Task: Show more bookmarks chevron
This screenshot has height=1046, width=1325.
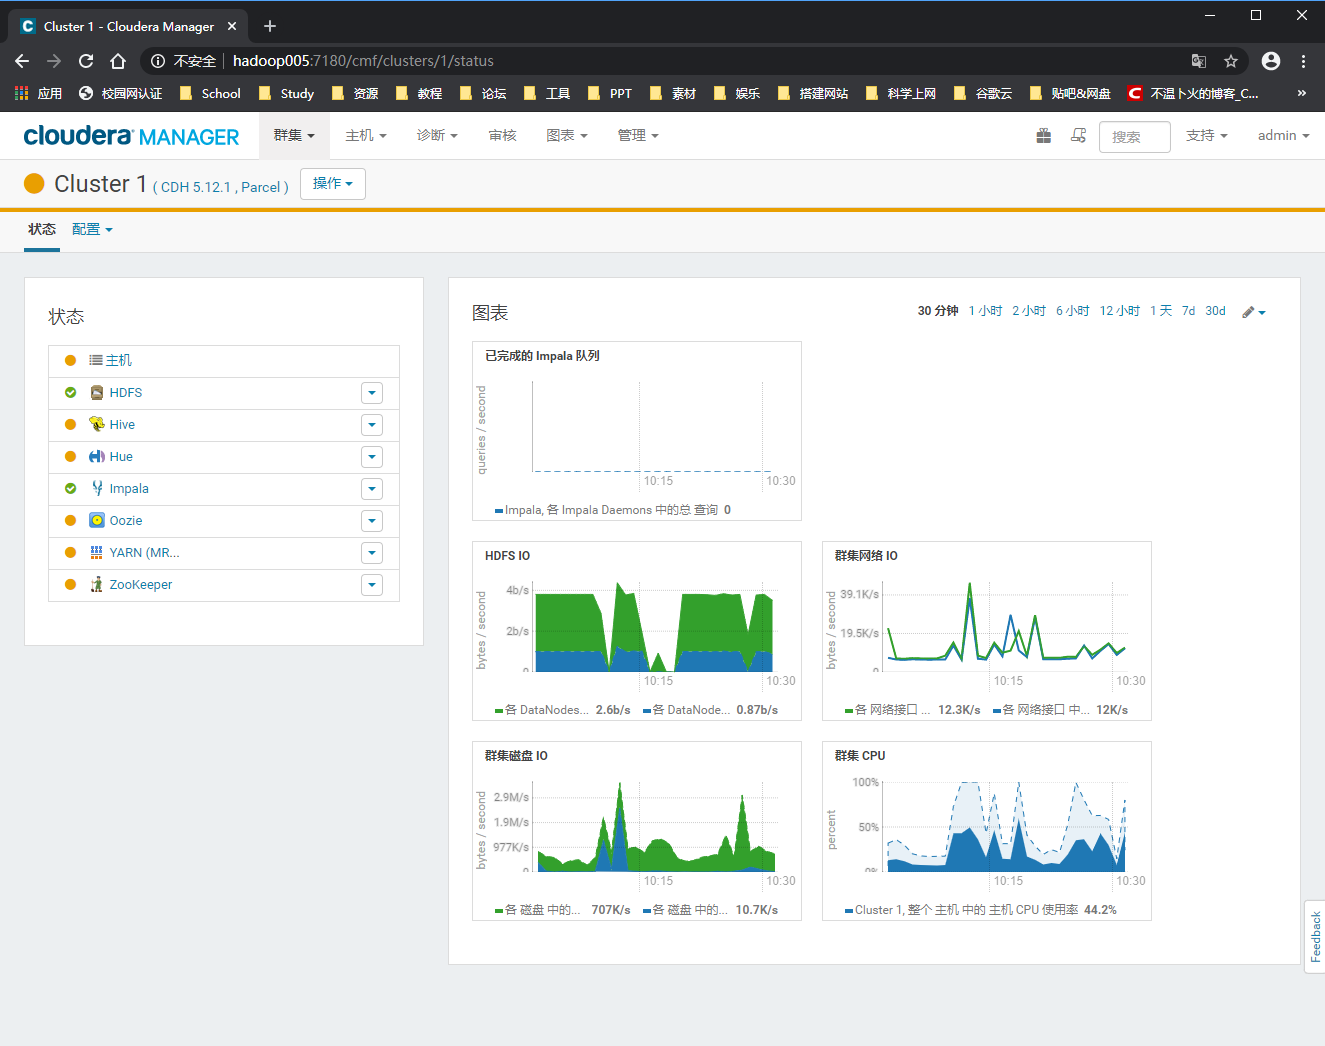Action: [1301, 93]
